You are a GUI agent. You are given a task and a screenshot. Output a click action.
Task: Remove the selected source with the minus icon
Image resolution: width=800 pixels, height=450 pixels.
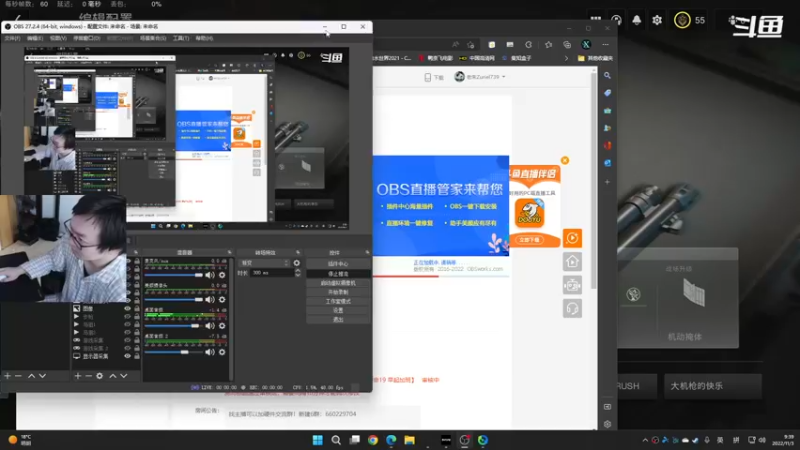coord(88,376)
